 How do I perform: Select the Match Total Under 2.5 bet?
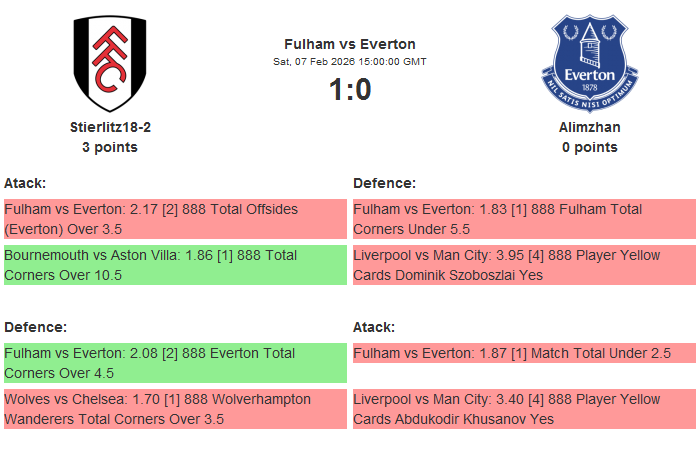(x=523, y=353)
